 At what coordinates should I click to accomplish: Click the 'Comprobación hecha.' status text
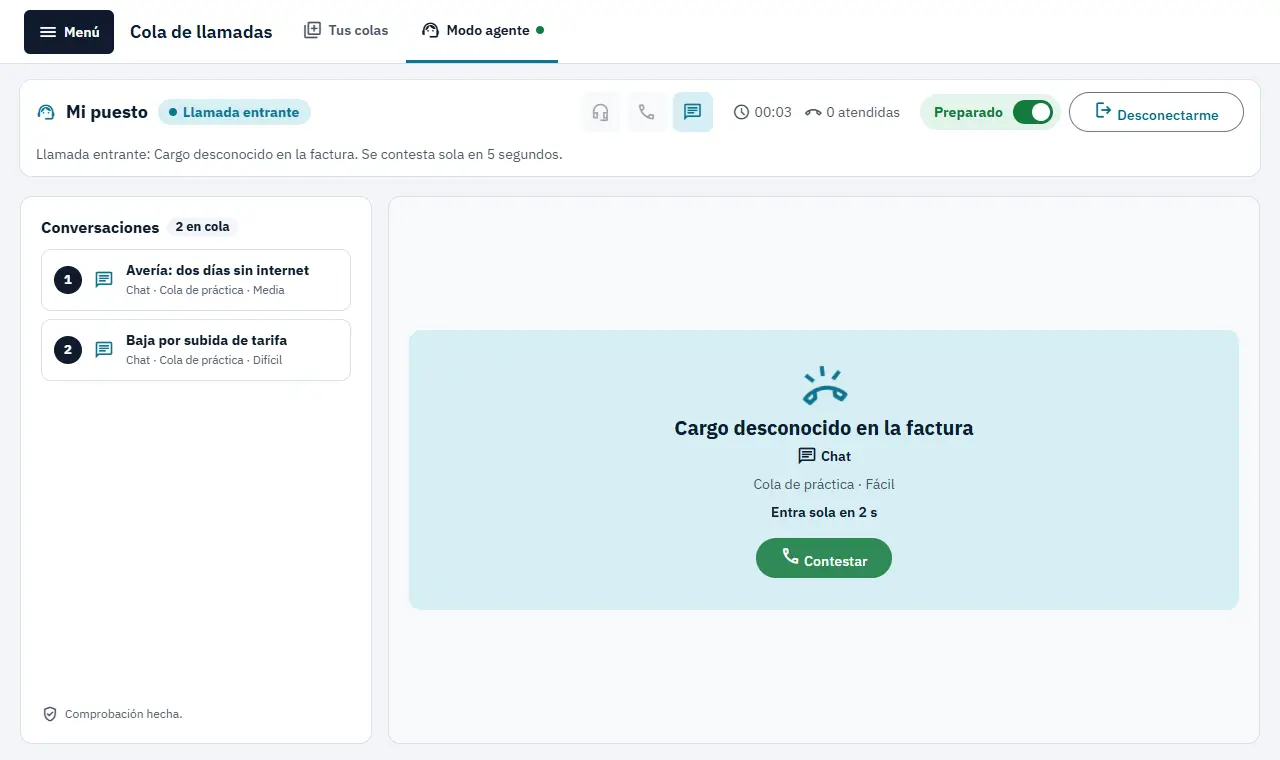click(124, 714)
